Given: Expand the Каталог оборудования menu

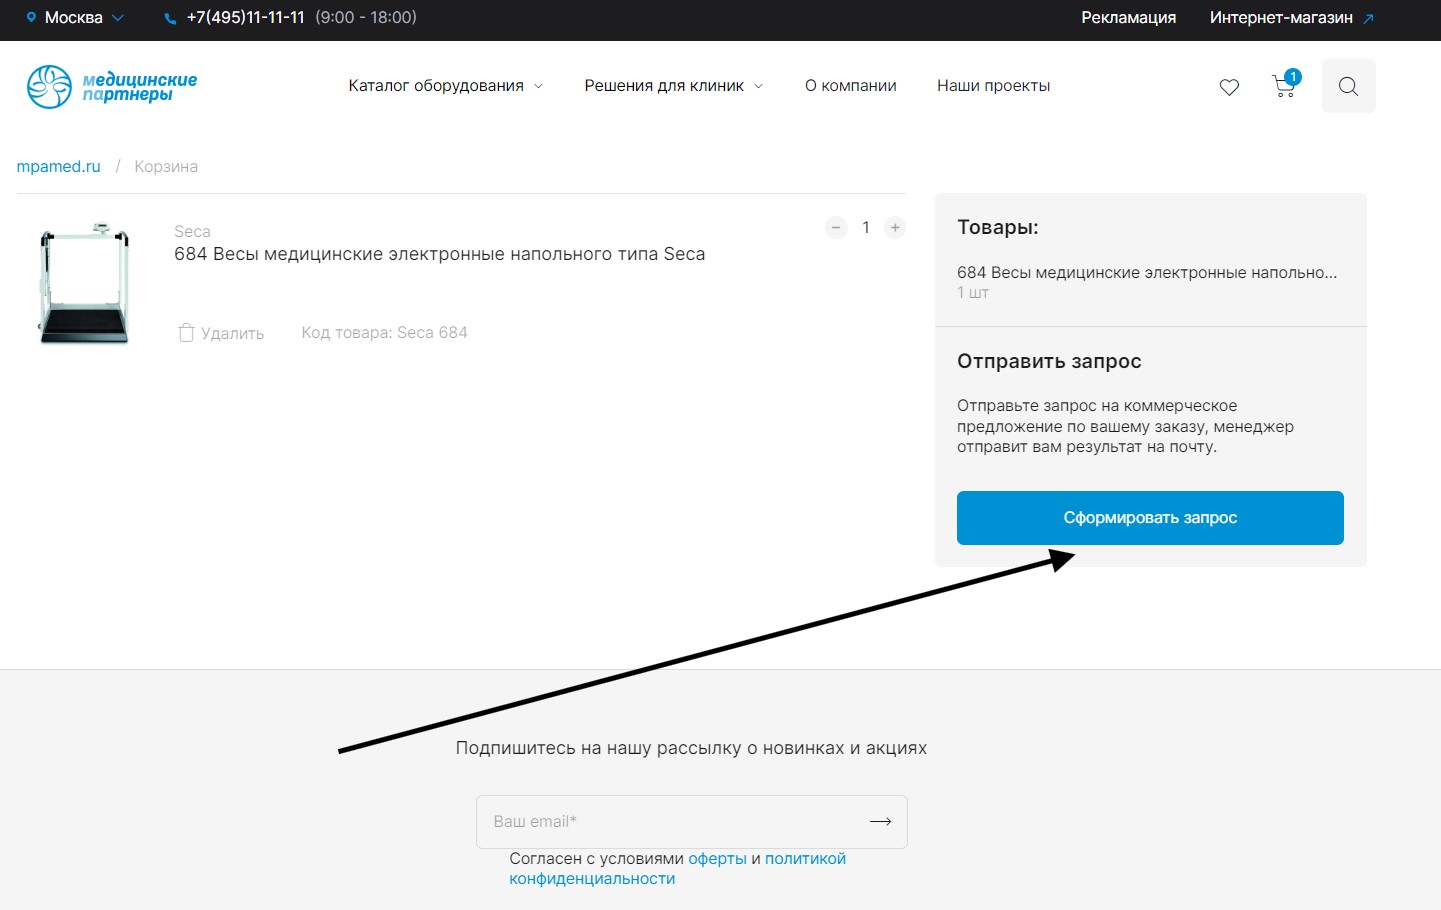Looking at the screenshot, I should [446, 86].
